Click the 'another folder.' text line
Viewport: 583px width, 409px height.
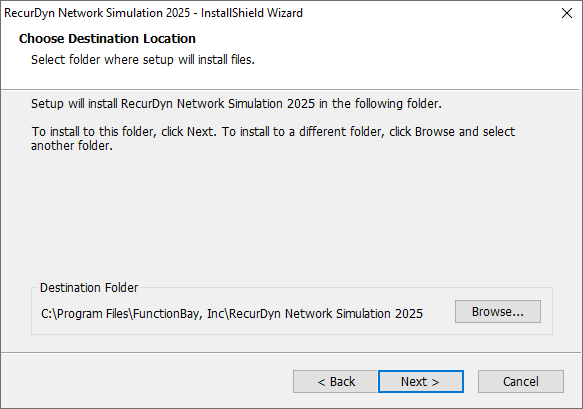72,146
